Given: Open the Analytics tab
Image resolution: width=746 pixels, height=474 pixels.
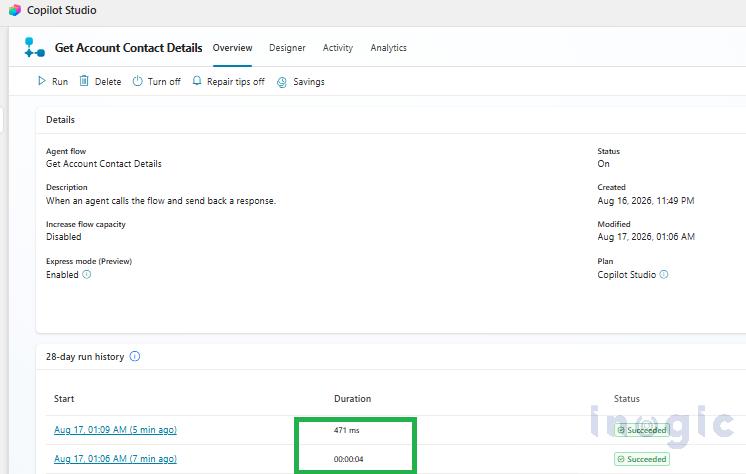Looking at the screenshot, I should pos(389,48).
